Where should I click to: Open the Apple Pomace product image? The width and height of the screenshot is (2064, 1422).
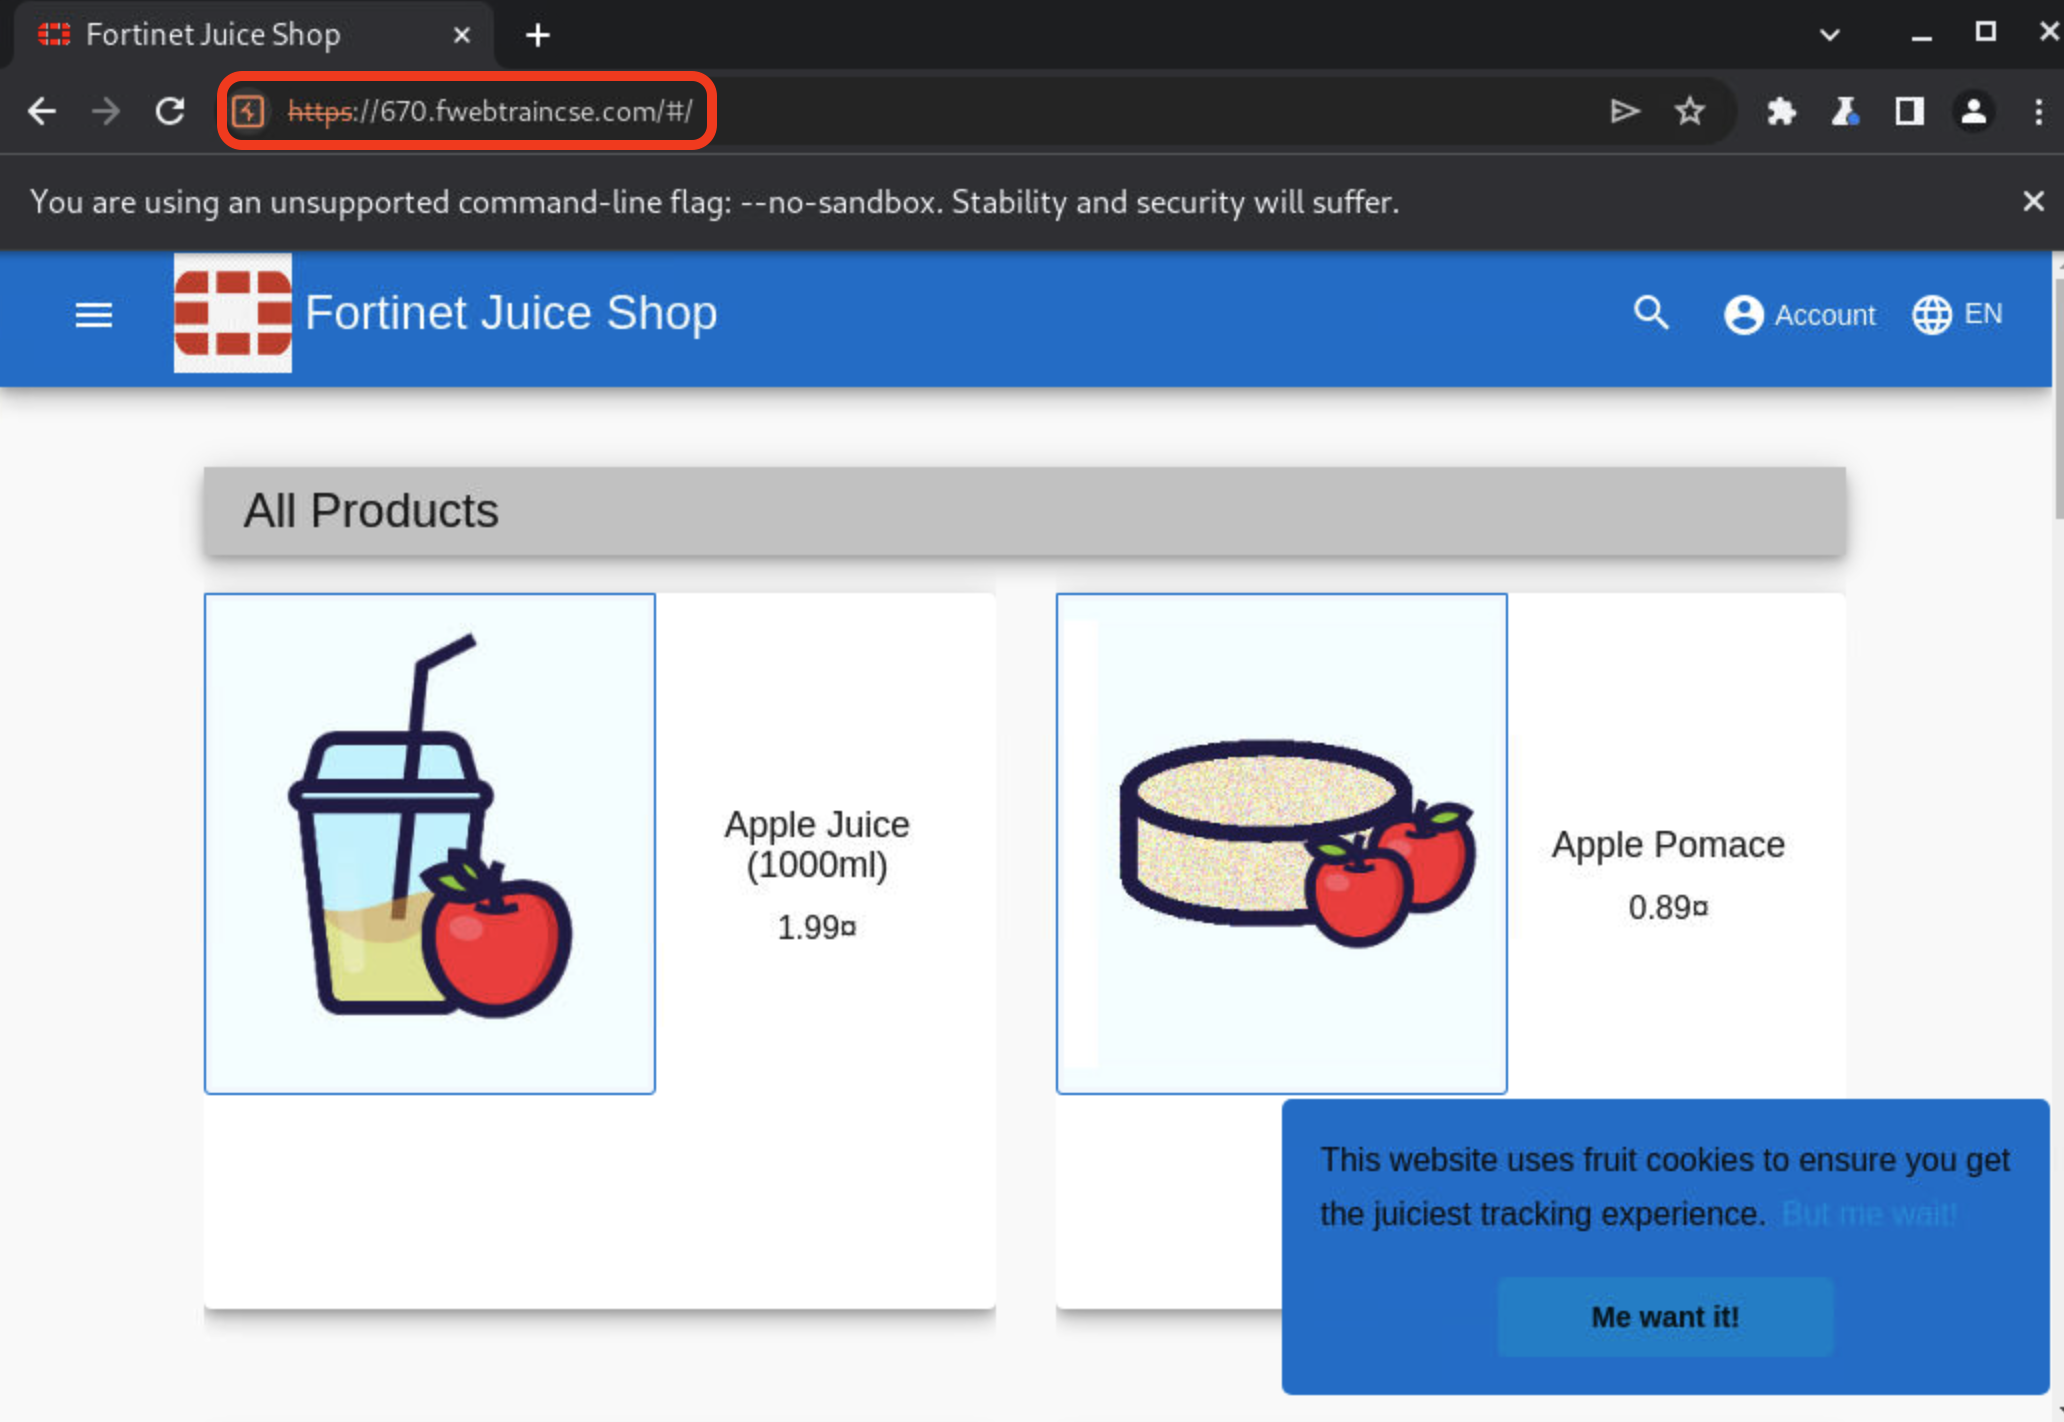1282,844
